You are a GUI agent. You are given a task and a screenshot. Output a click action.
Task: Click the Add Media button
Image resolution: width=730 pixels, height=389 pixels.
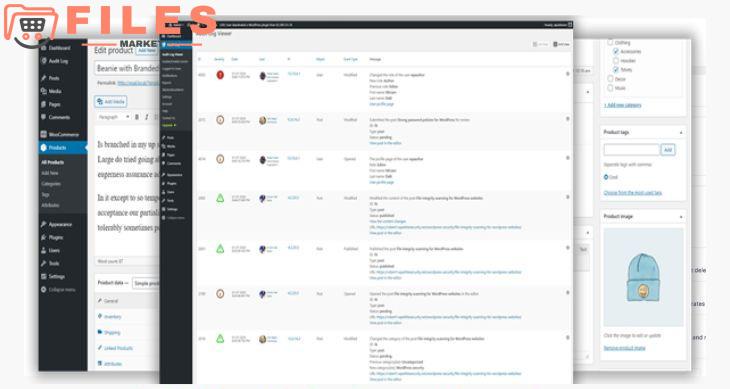tap(111, 101)
